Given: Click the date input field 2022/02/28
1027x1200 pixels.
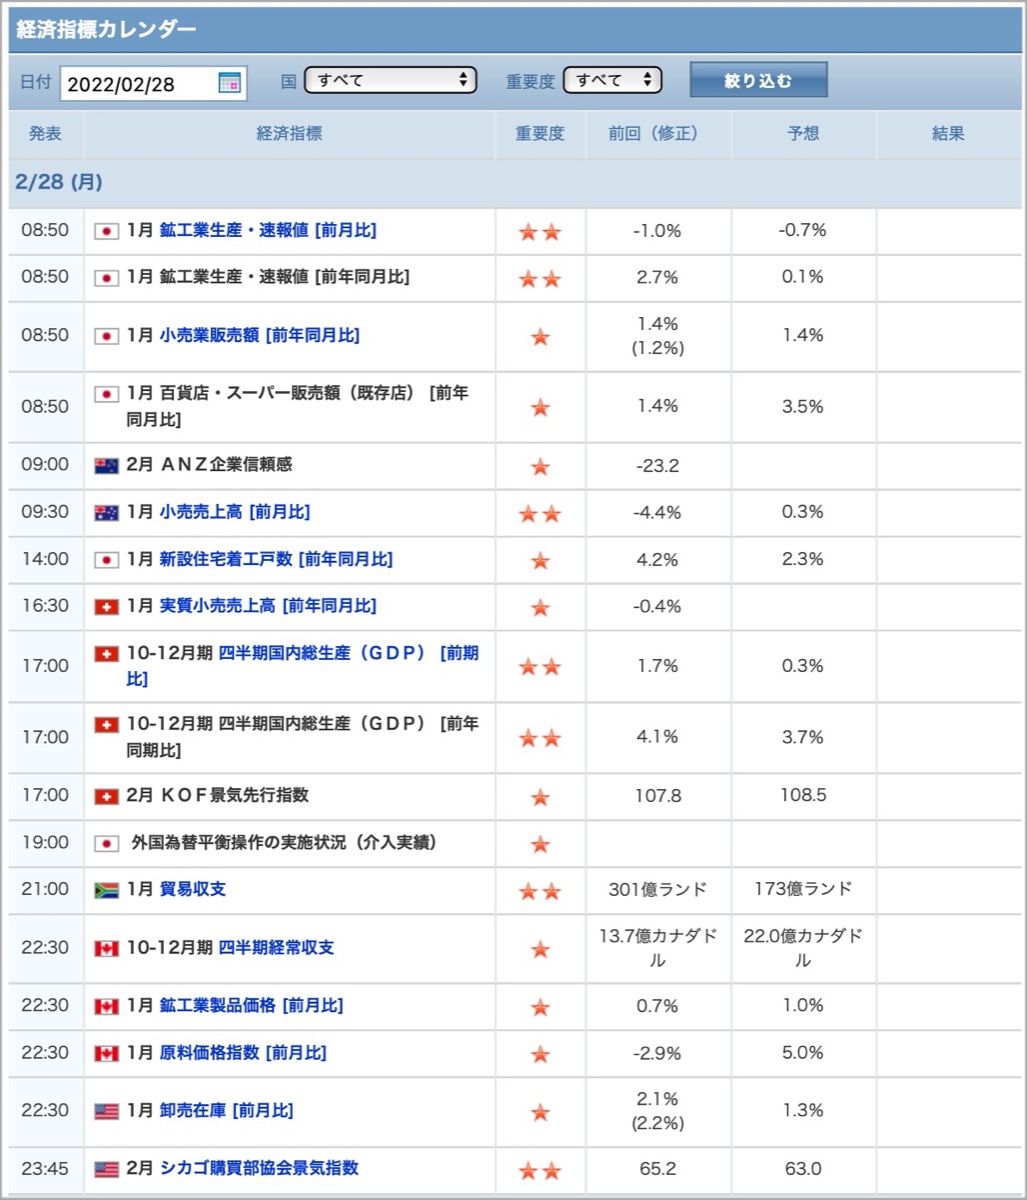Looking at the screenshot, I should tap(153, 83).
